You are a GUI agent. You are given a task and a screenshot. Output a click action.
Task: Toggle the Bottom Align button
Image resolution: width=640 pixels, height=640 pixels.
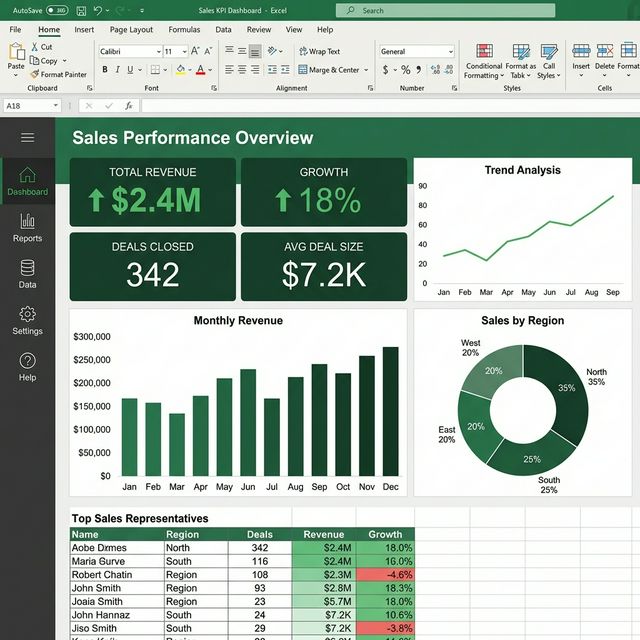255,51
